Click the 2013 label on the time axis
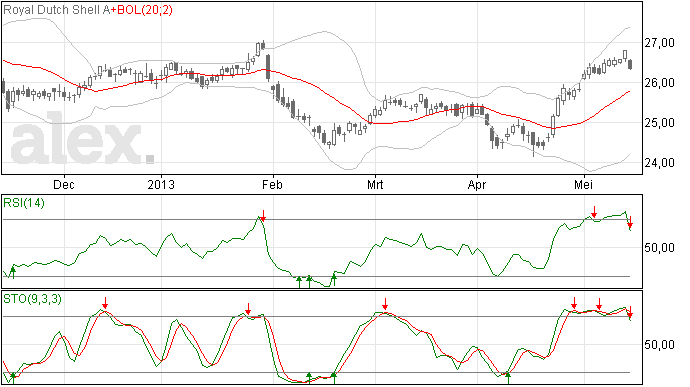The height and width of the screenshot is (387, 690). pyautogui.click(x=161, y=185)
